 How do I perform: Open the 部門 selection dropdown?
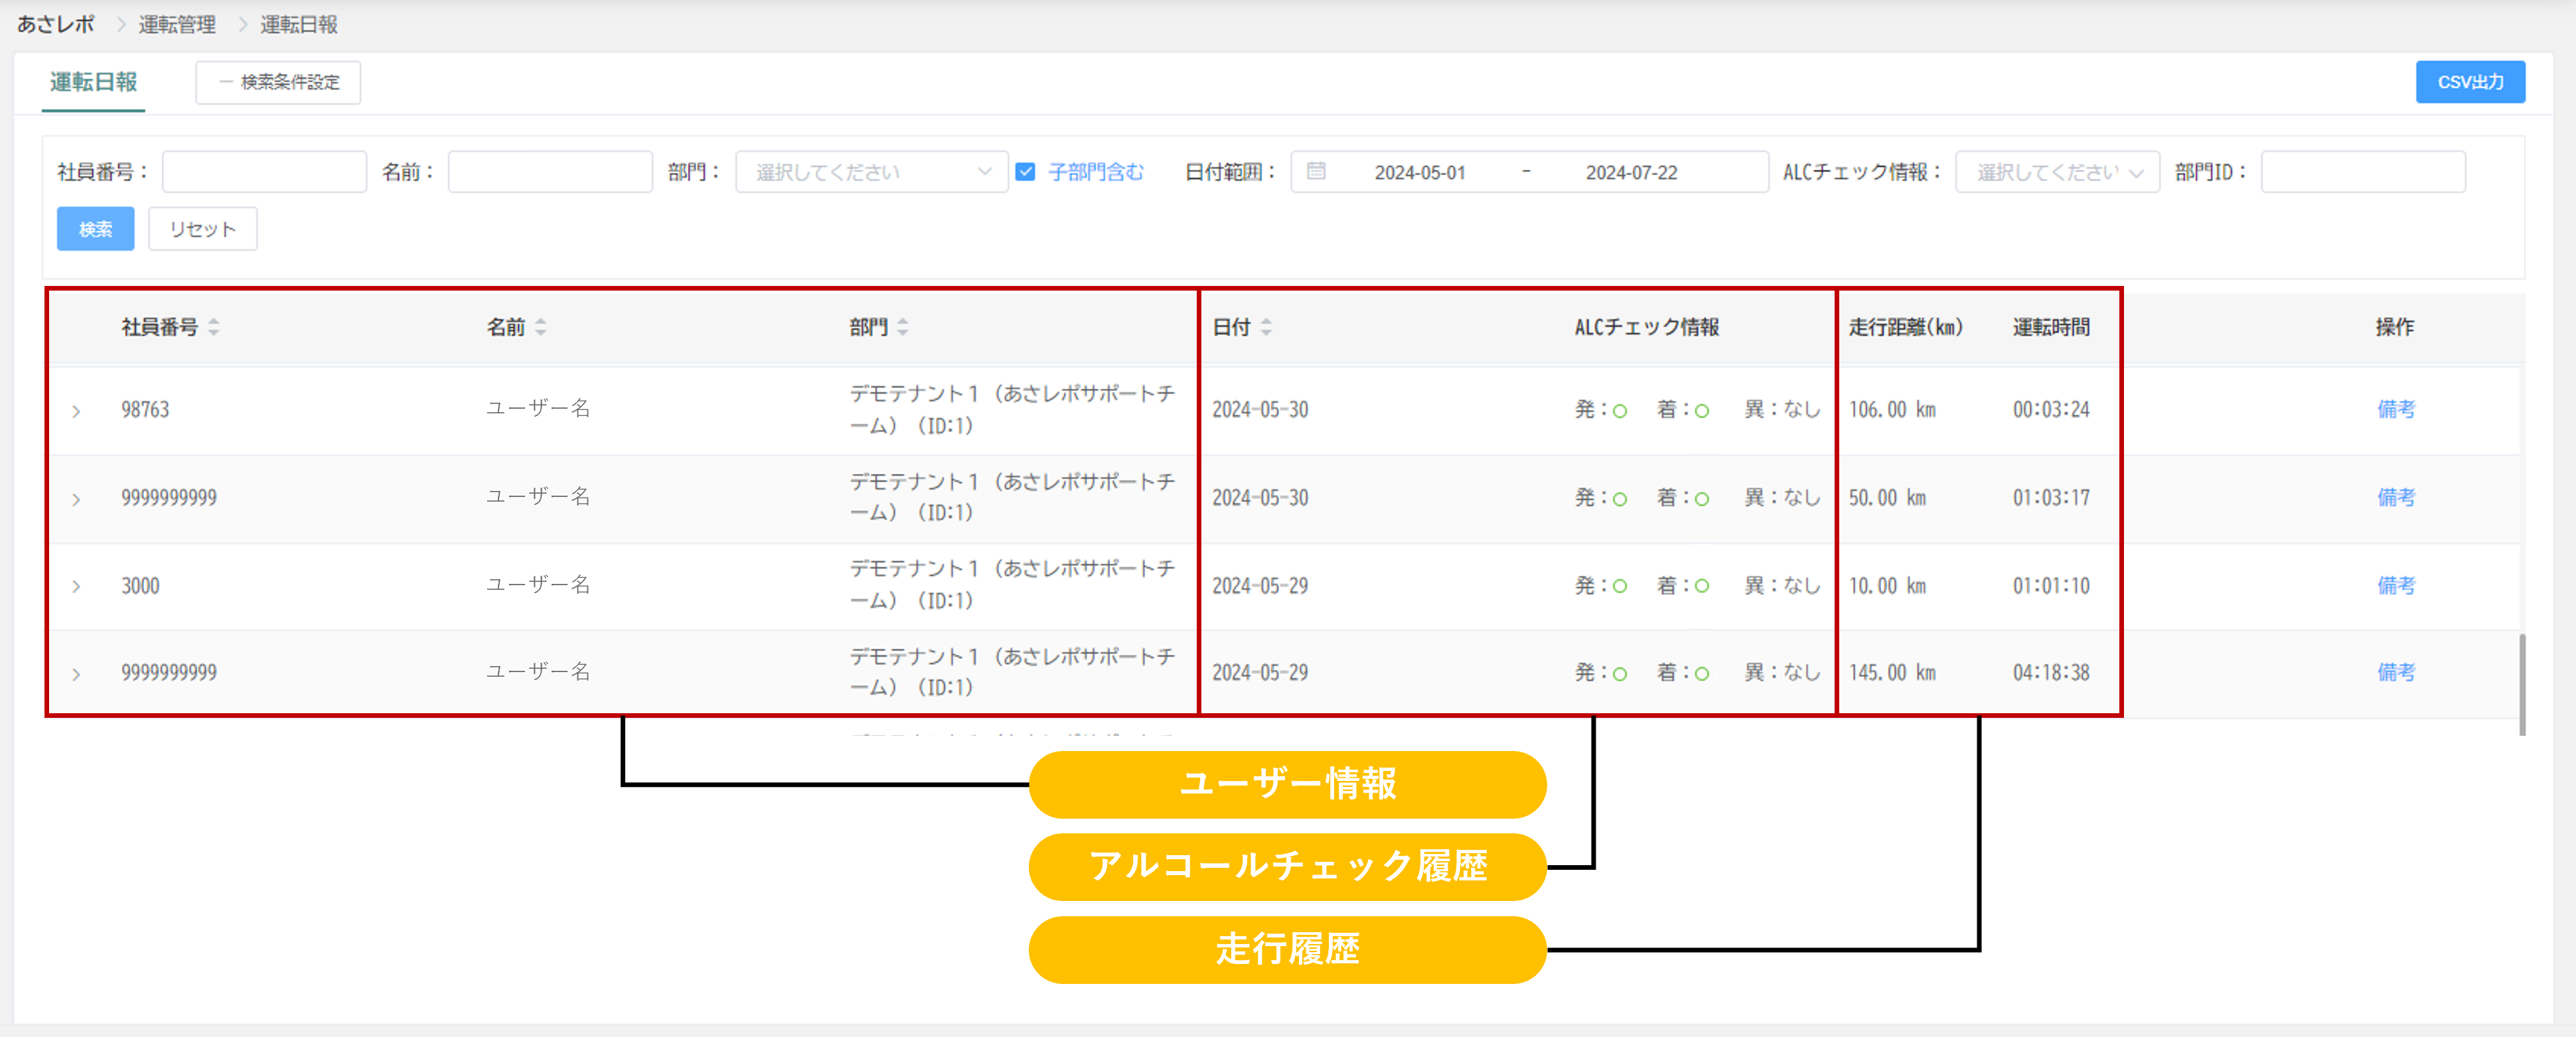pyautogui.click(x=871, y=172)
